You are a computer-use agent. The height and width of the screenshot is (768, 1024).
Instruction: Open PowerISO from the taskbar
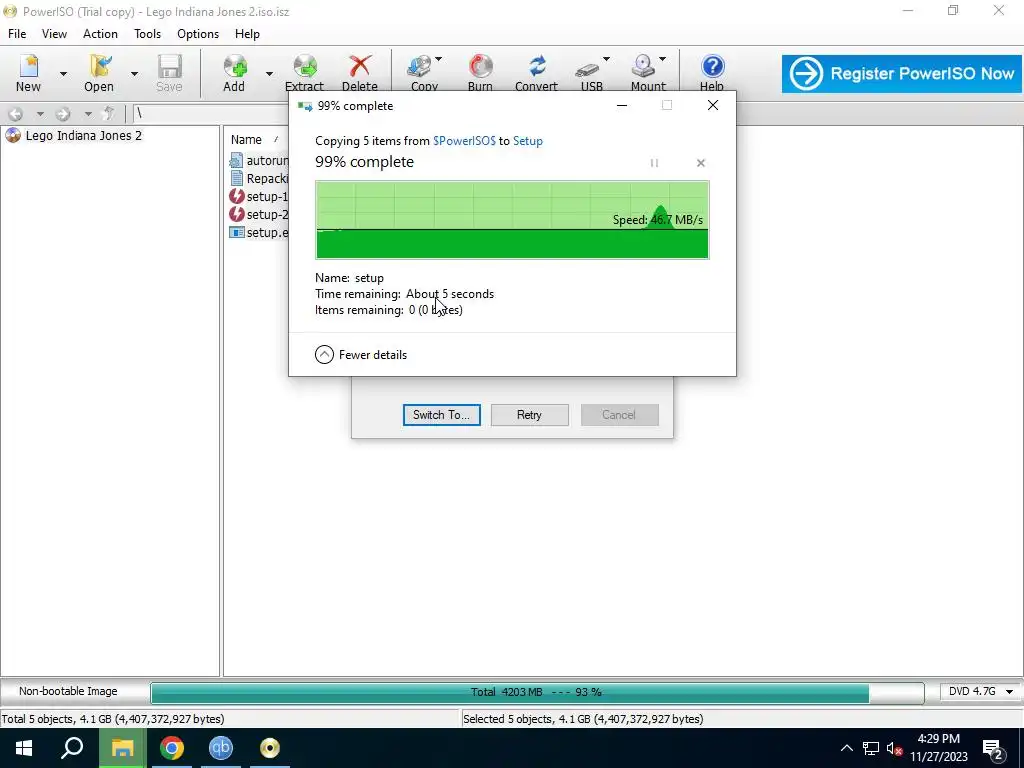[x=270, y=748]
